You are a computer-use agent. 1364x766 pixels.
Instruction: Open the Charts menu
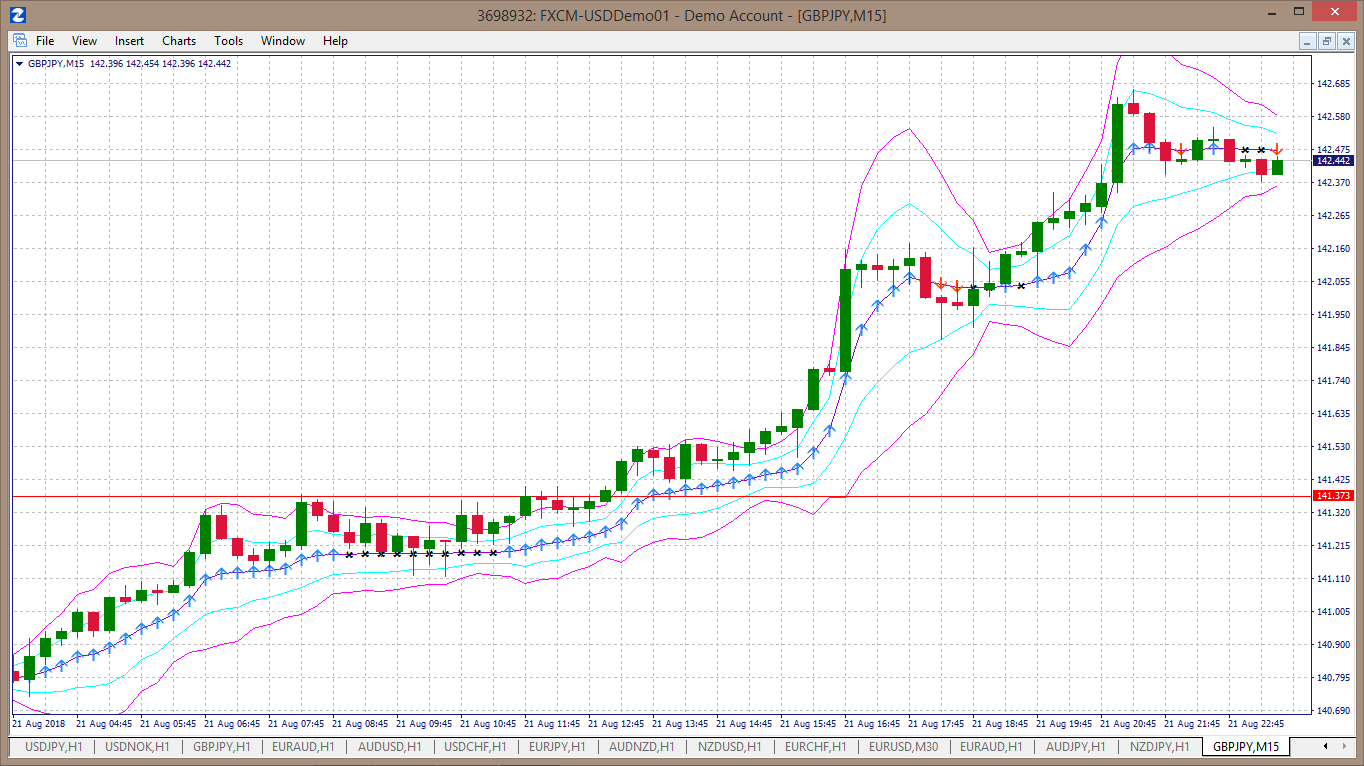point(179,41)
